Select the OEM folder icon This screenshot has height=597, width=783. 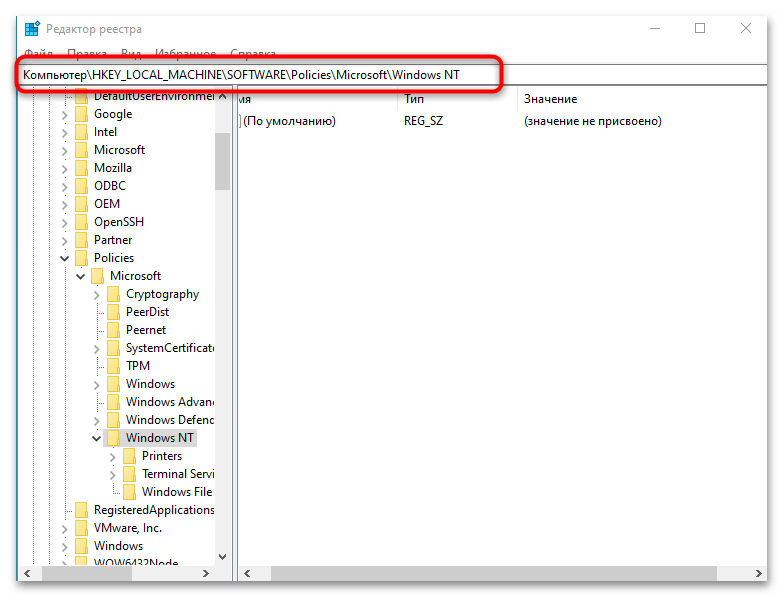coord(81,204)
